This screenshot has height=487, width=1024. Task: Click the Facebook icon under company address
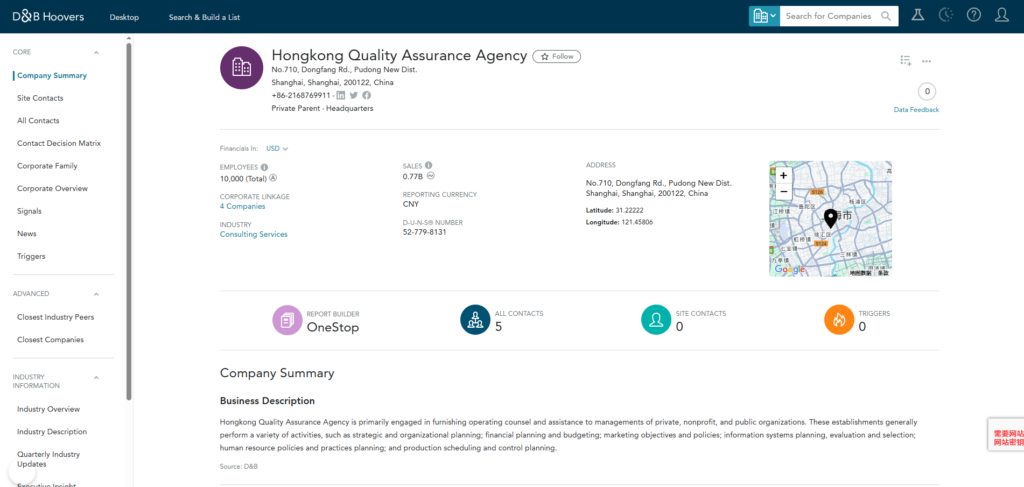click(x=366, y=95)
